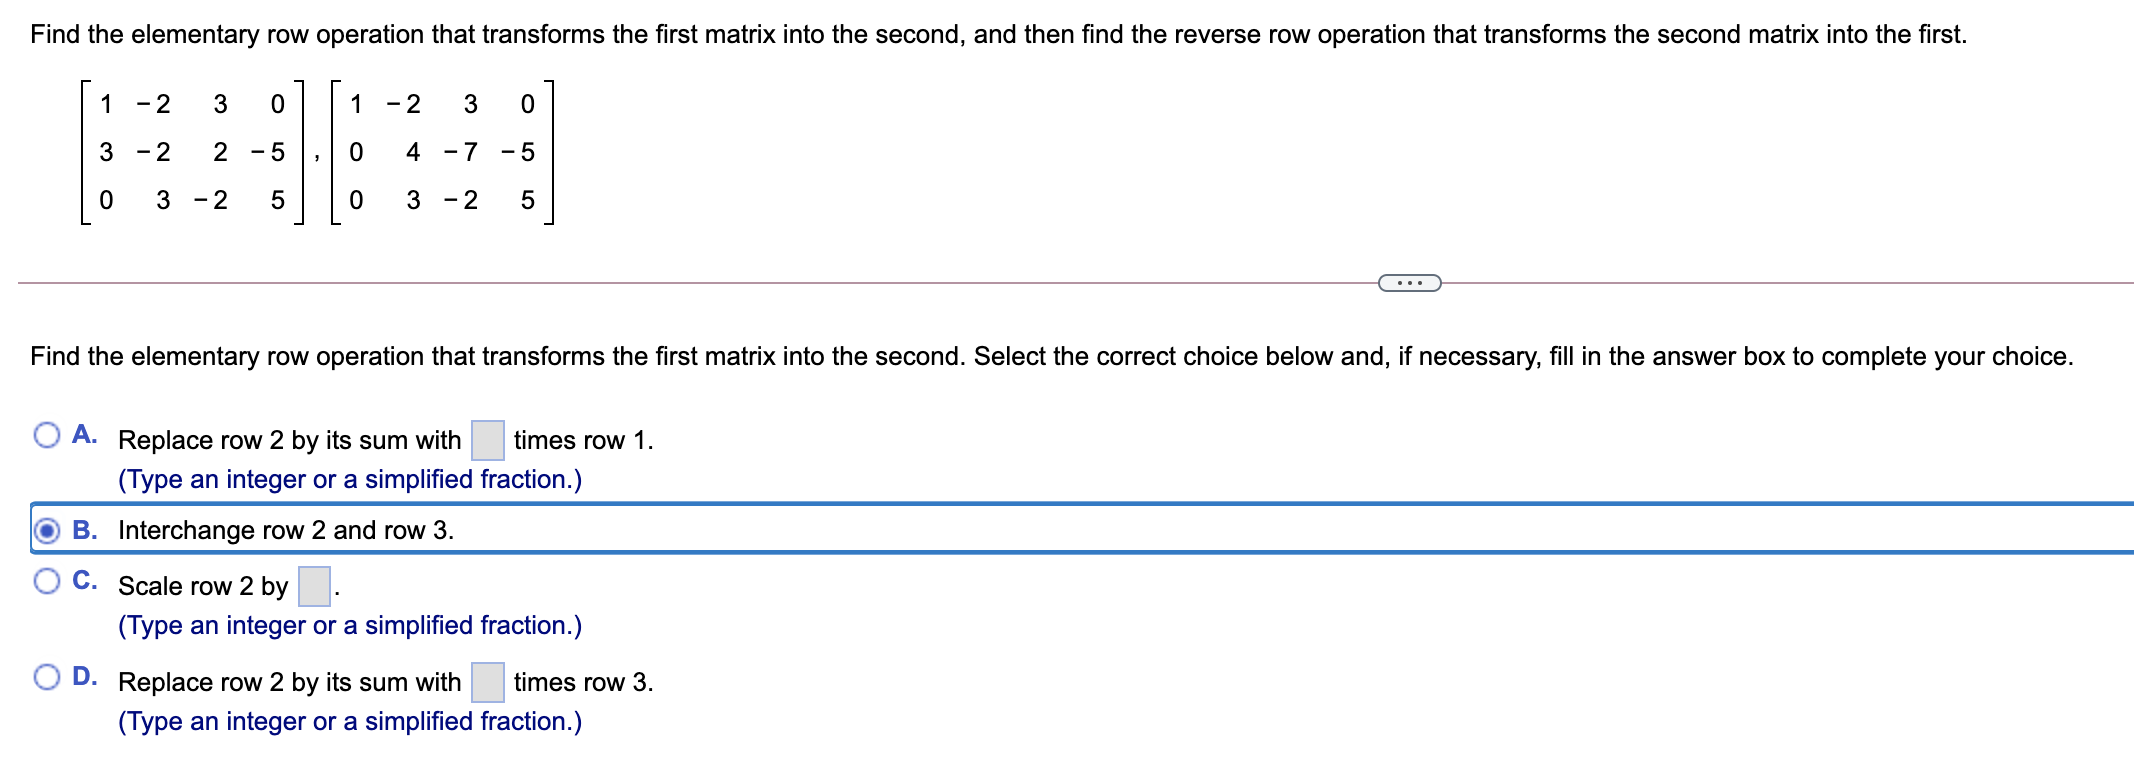Screen dimensions: 2134x776
Task: Click the 'Scale row 2 by' option text
Action: click(x=200, y=587)
